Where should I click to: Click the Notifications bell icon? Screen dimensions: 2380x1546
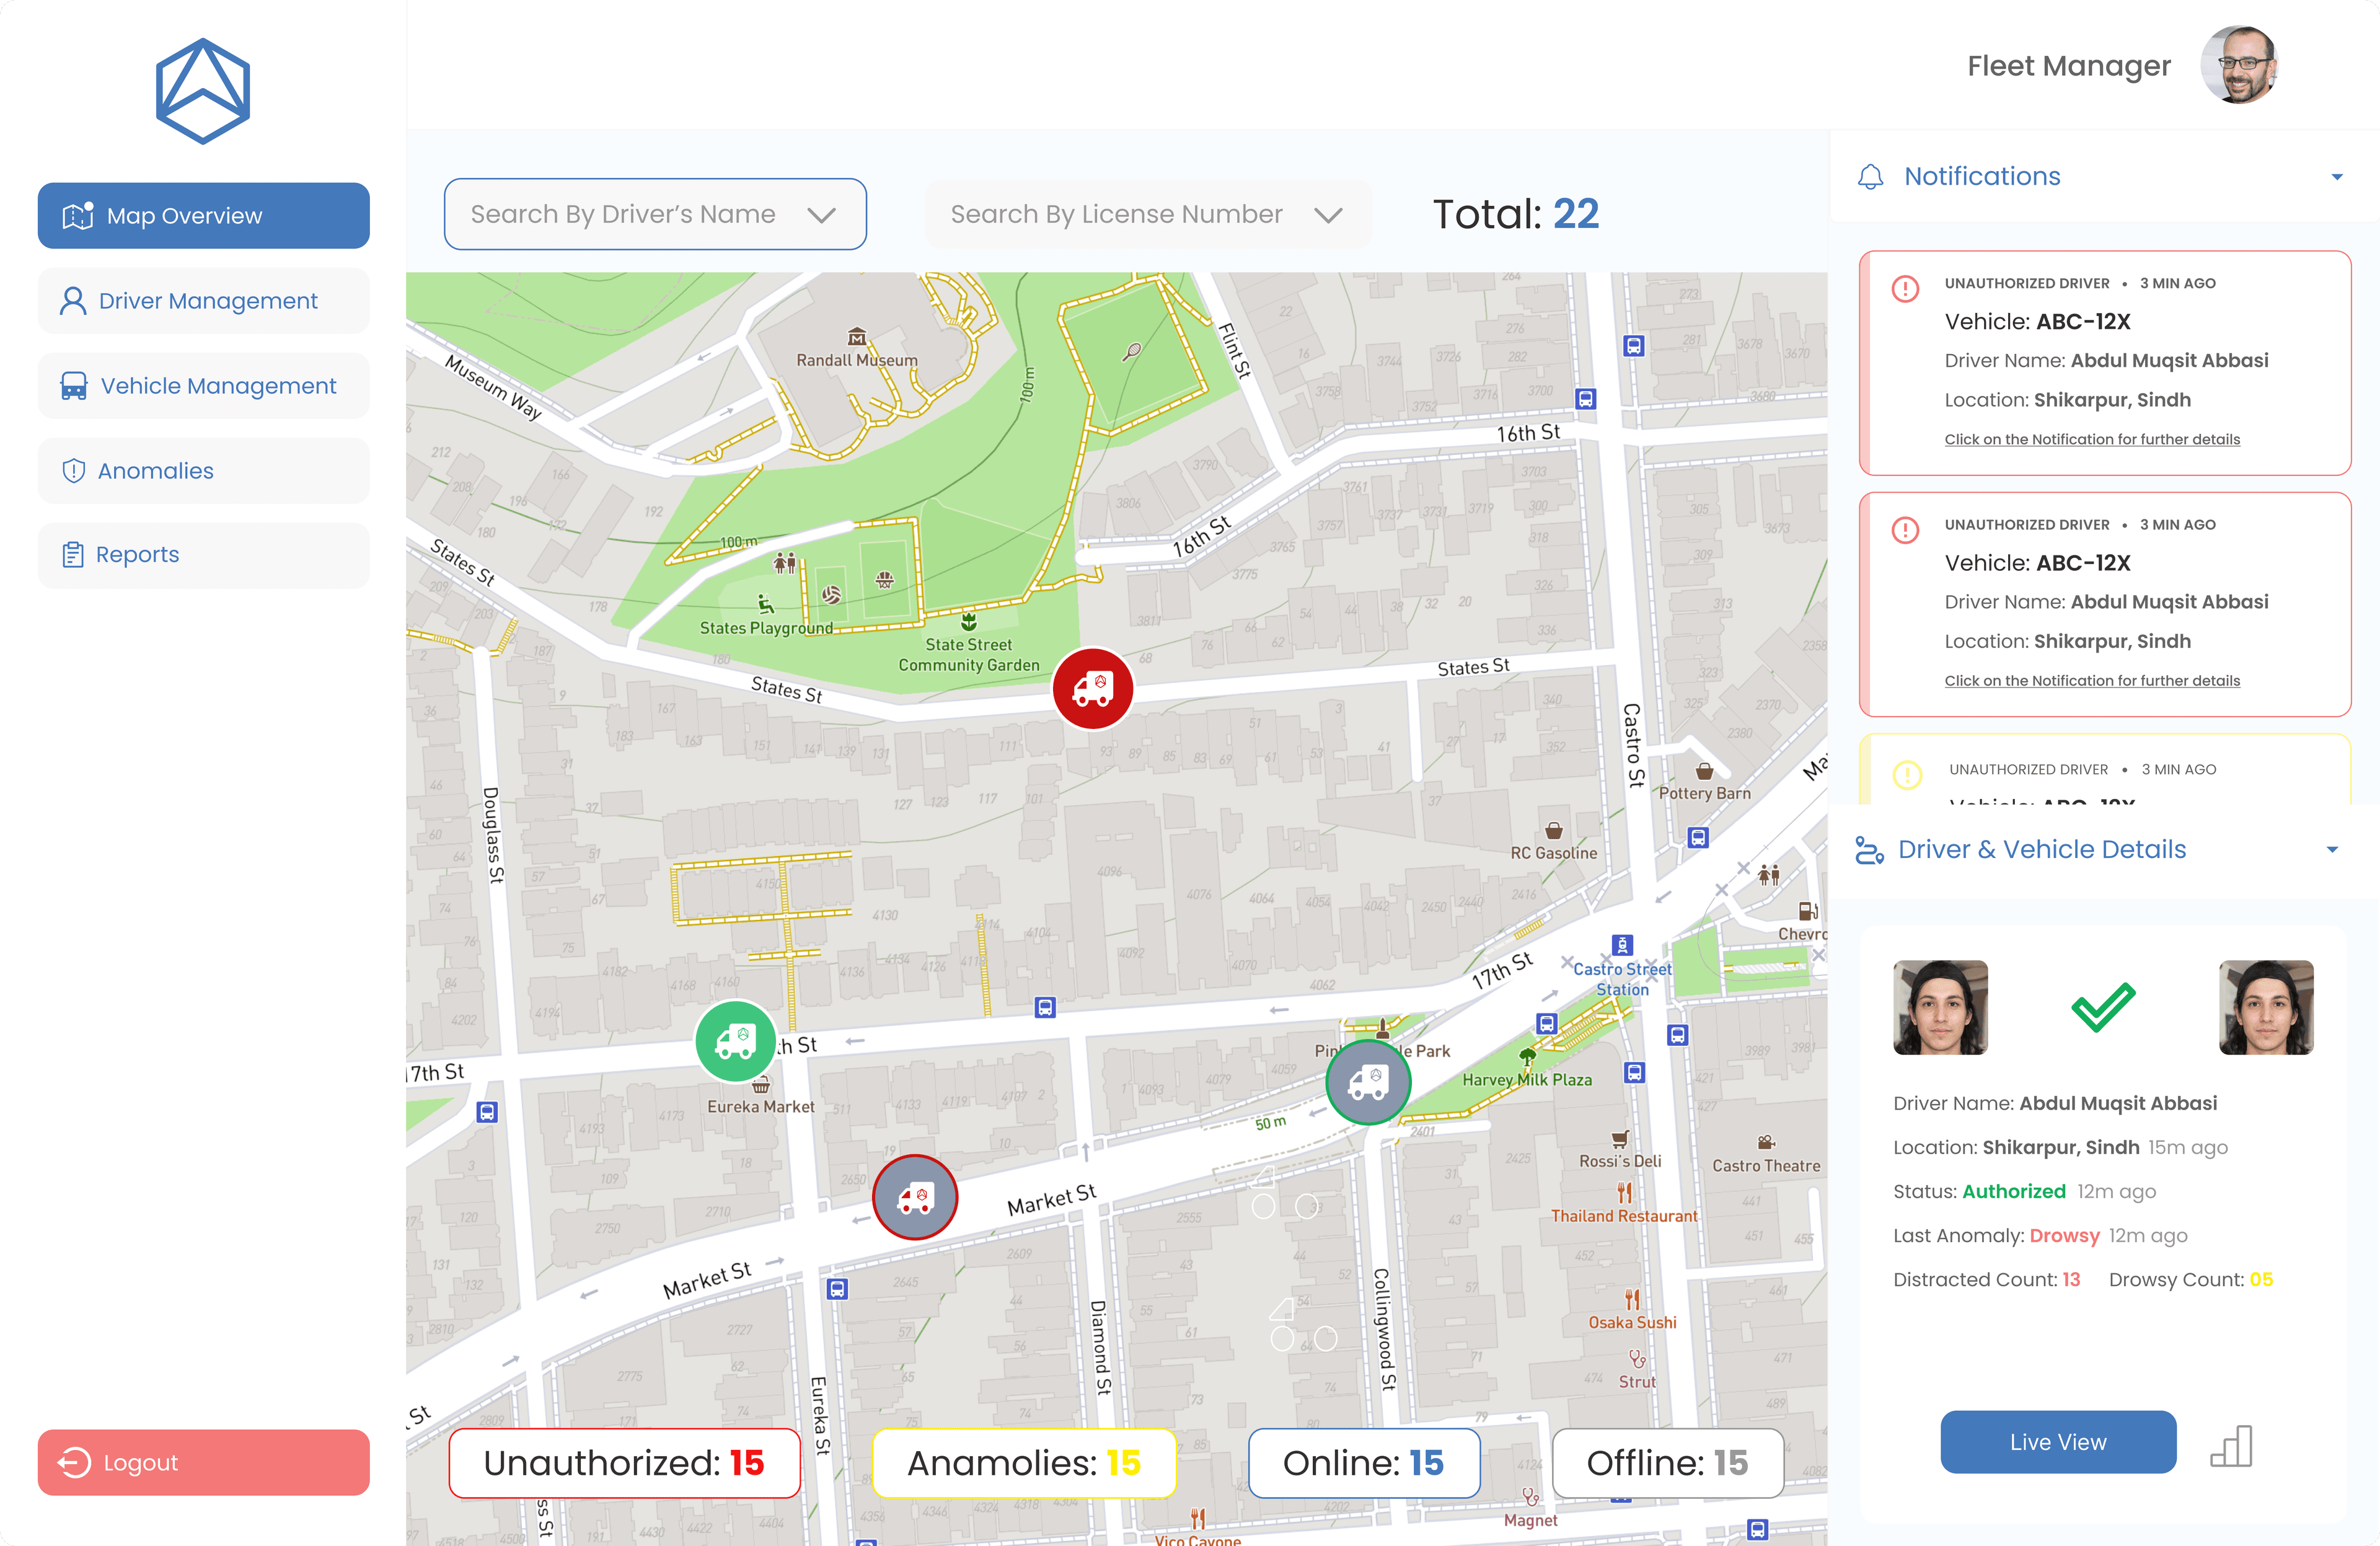click(x=1870, y=177)
